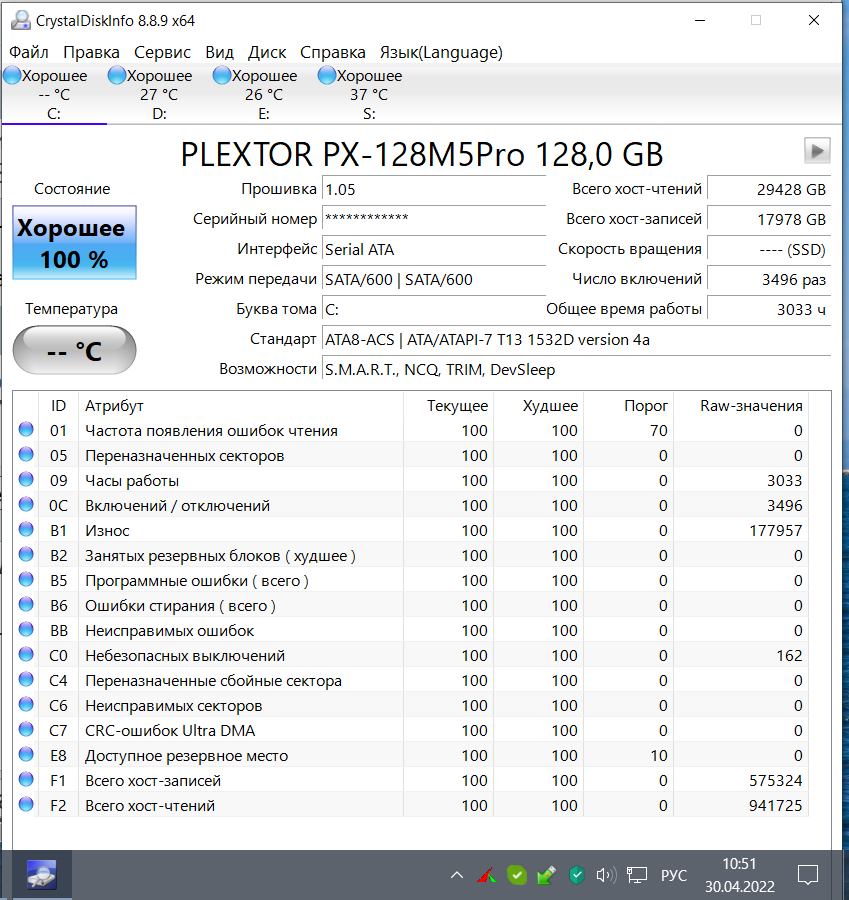The height and width of the screenshot is (900, 849).
Task: Click the 29428 GB host reads field
Action: pos(769,189)
